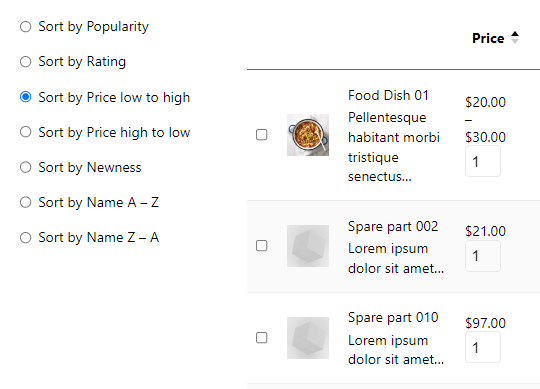This screenshot has width=540, height=389.
Task: Click the Food Dish 01 quantity field
Action: coord(483,161)
